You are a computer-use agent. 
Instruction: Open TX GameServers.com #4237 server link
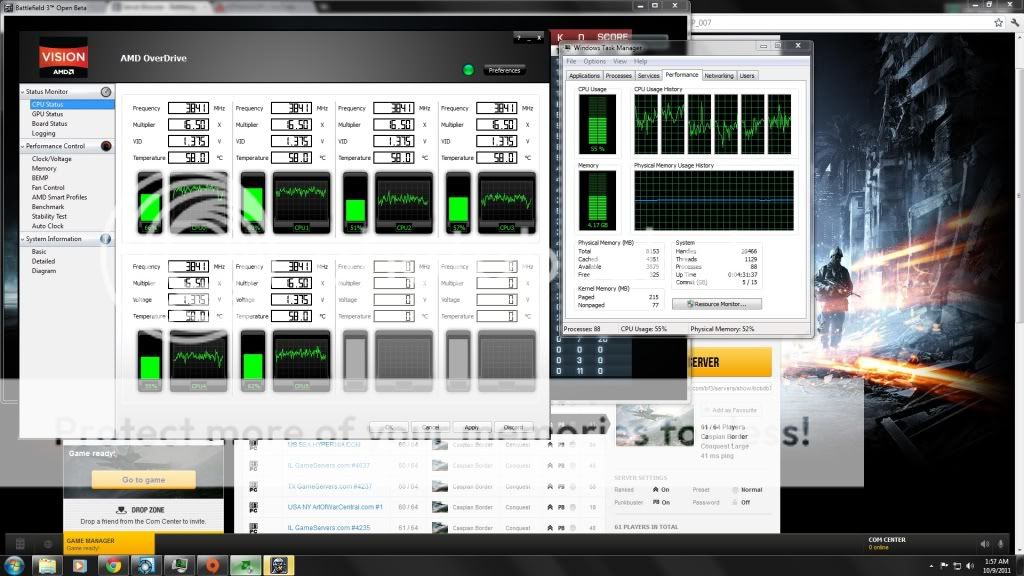[x=329, y=487]
